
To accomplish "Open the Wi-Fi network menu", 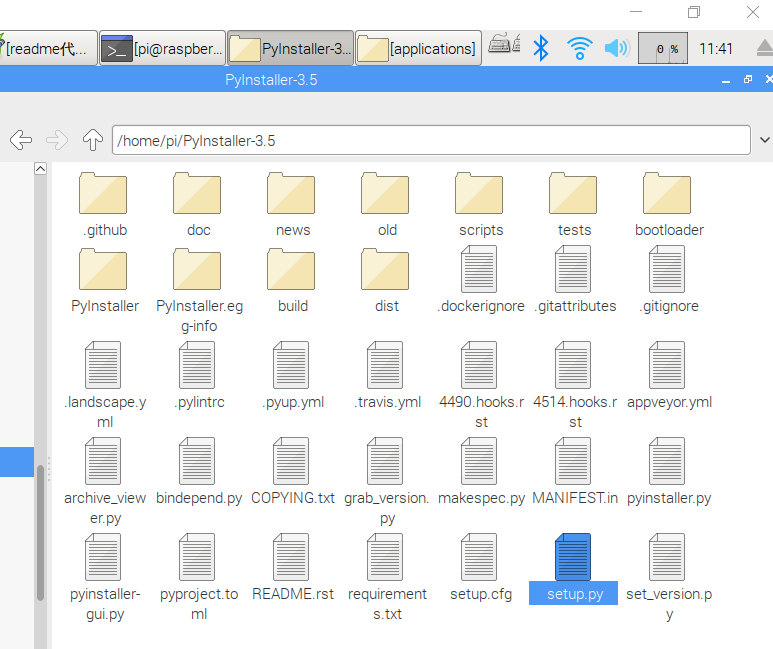I will [579, 48].
